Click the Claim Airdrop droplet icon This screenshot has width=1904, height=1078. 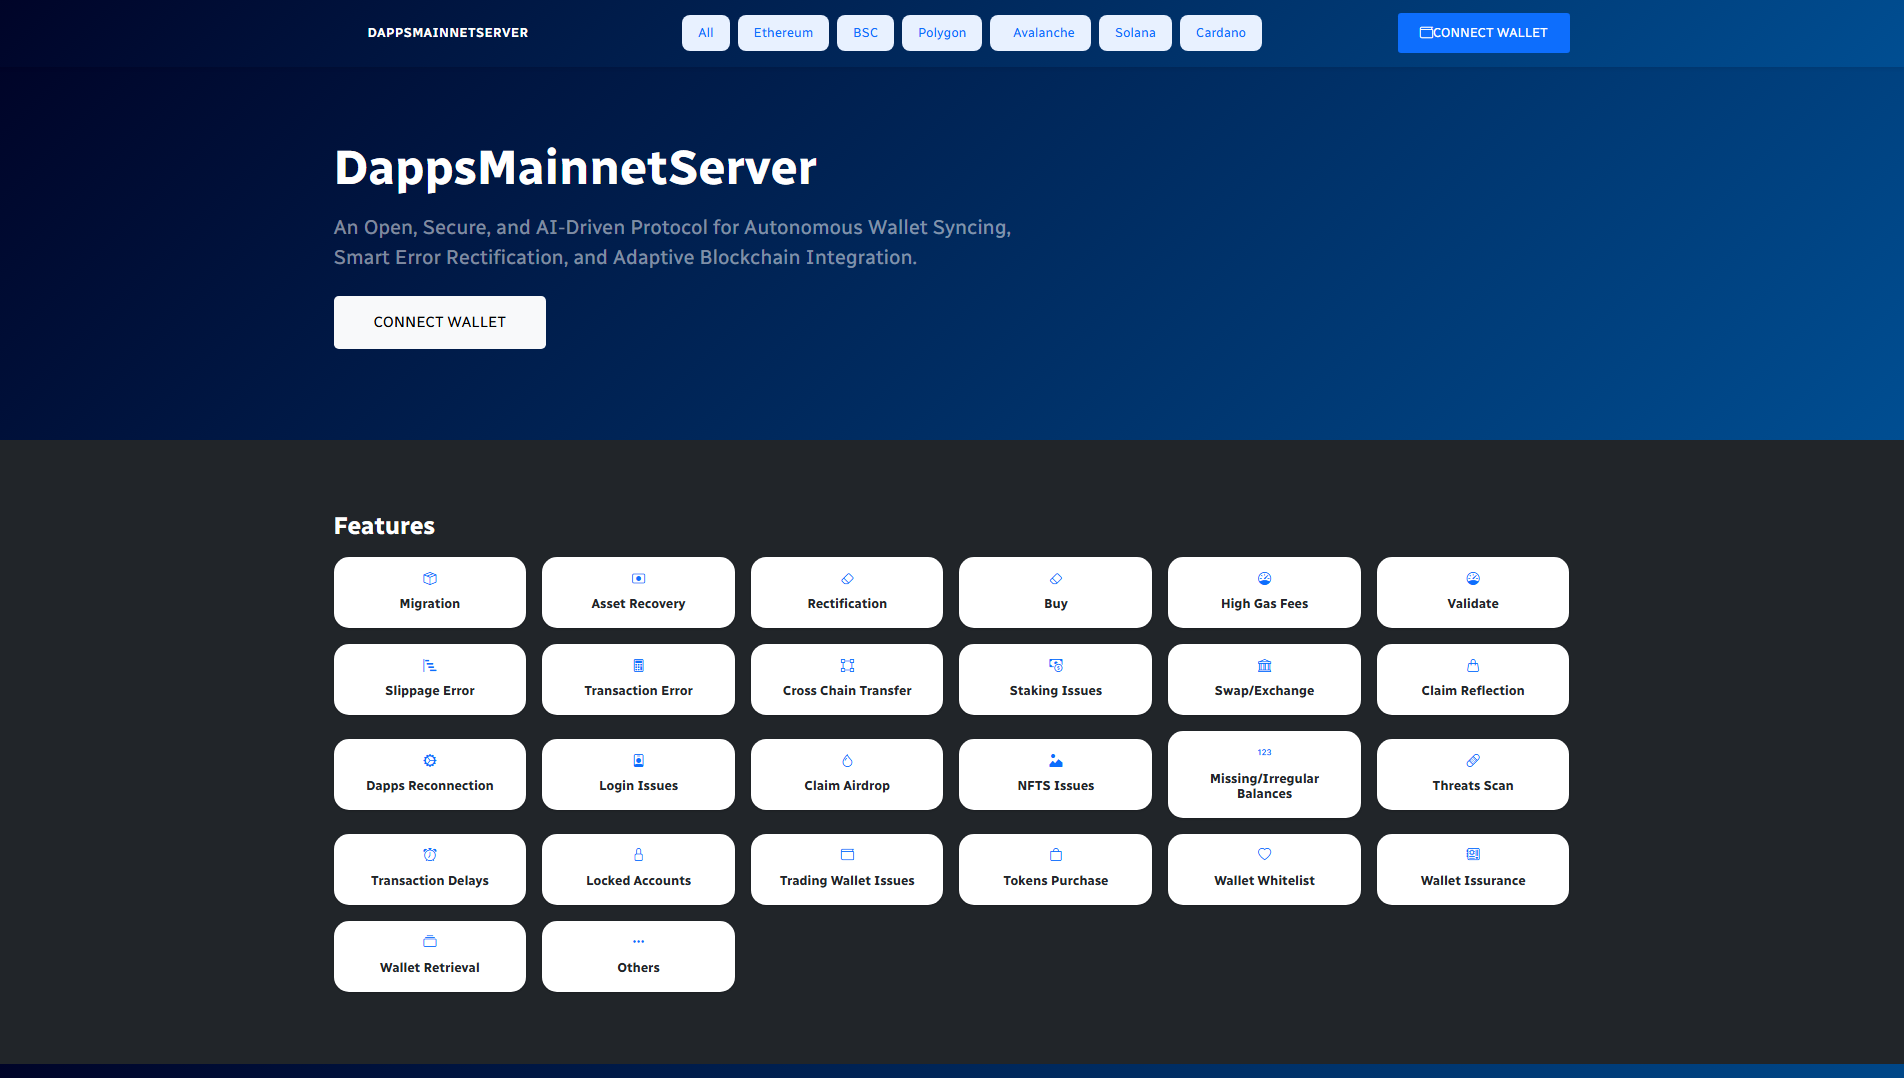click(847, 760)
